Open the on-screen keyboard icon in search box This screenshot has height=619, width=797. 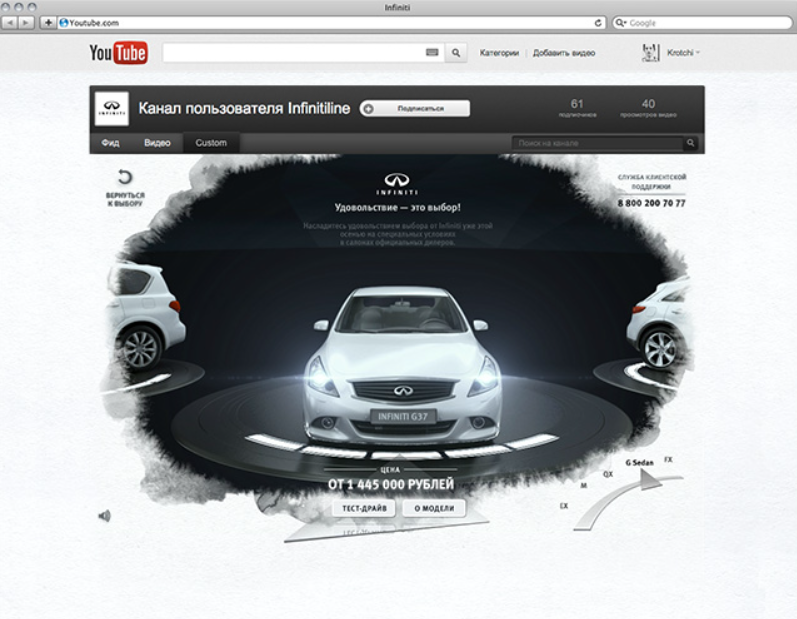point(432,52)
